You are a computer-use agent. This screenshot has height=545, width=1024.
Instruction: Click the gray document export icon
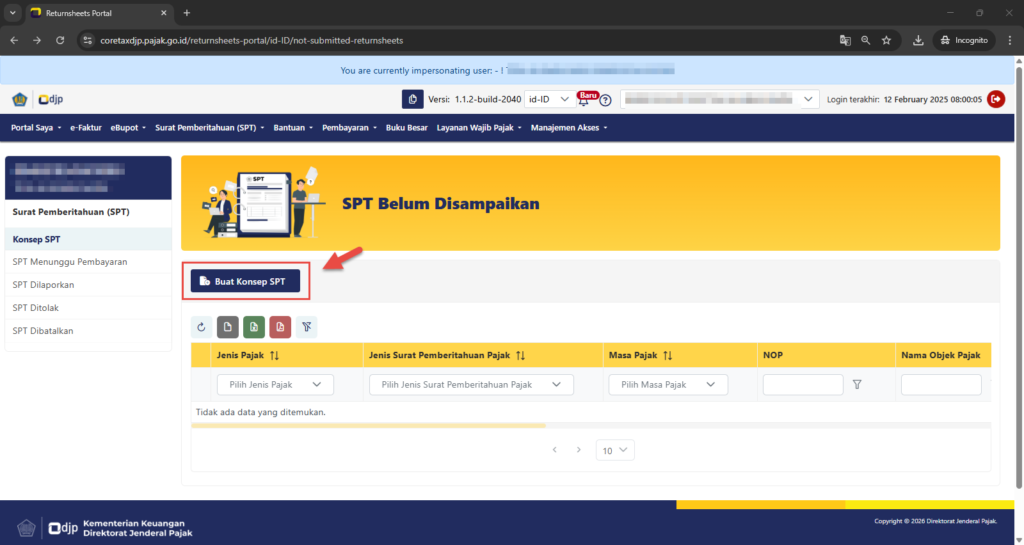click(227, 326)
